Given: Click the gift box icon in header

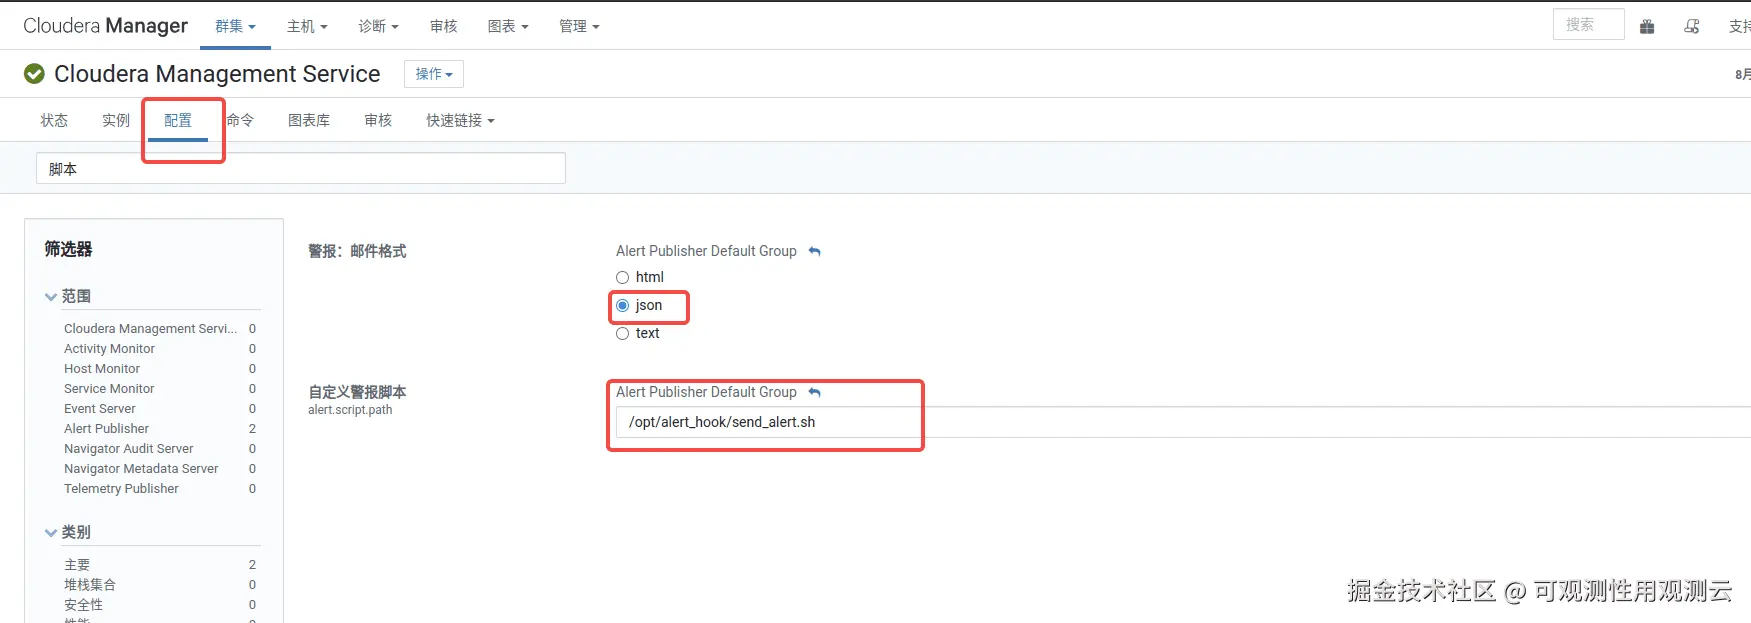Looking at the screenshot, I should click(x=1647, y=27).
